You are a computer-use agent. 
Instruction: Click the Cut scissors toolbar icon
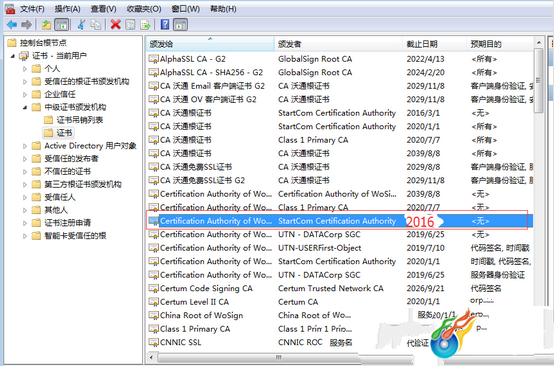81,25
